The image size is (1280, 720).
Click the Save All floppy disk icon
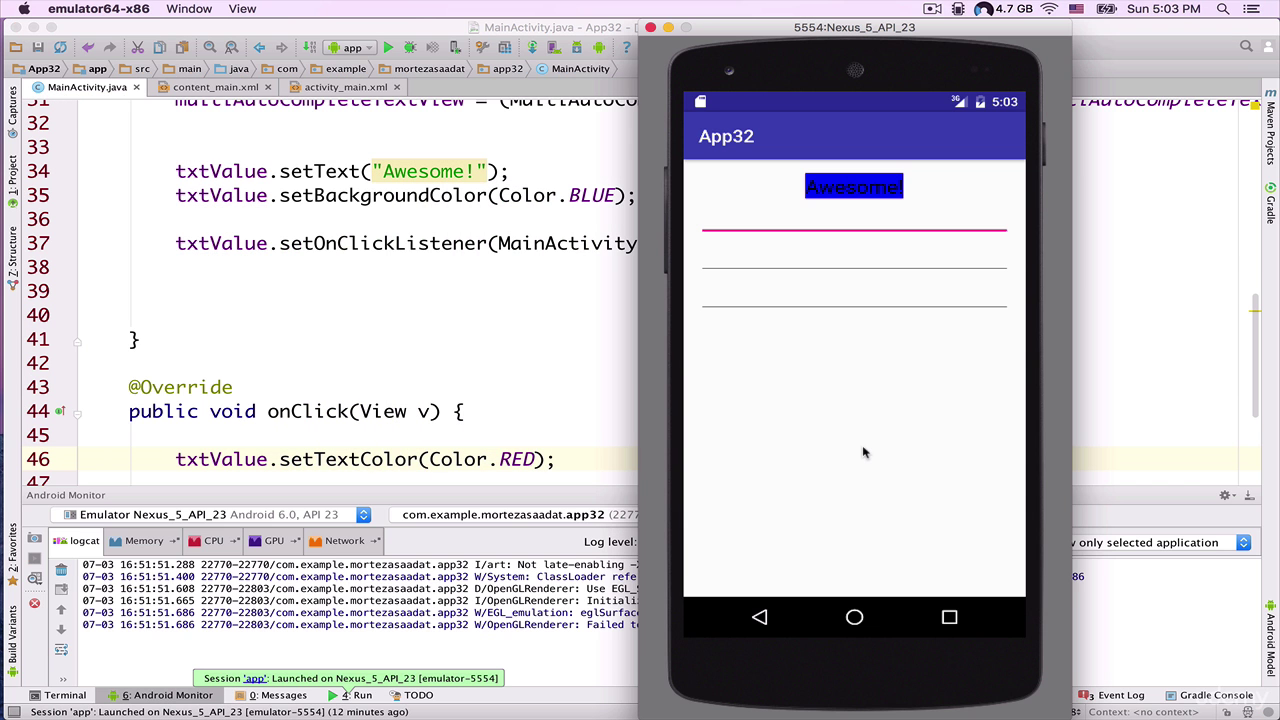pyautogui.click(x=38, y=47)
